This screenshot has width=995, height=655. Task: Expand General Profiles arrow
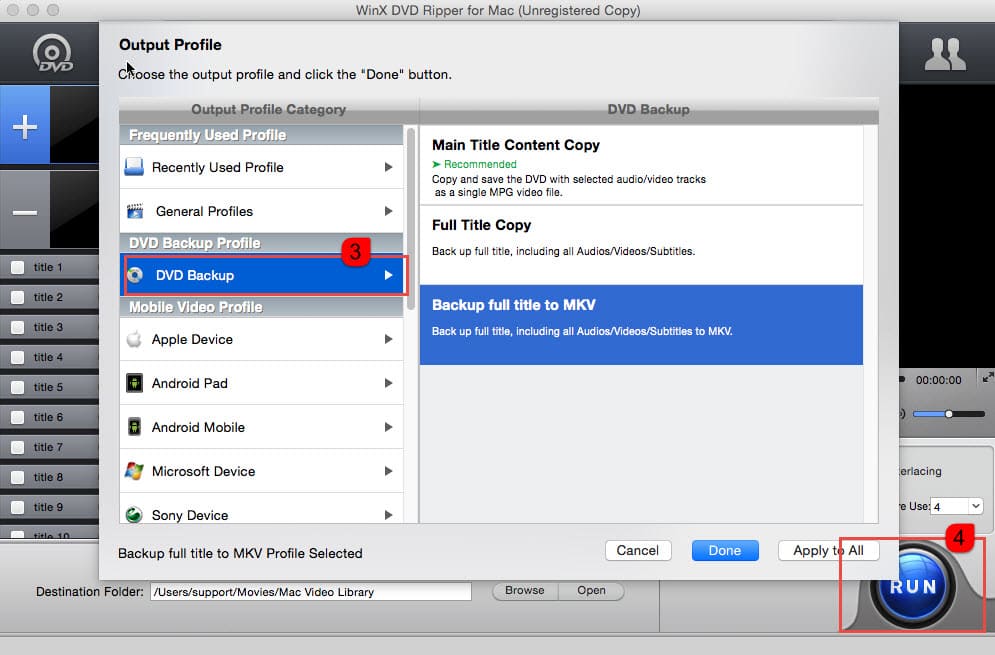pyautogui.click(x=388, y=211)
